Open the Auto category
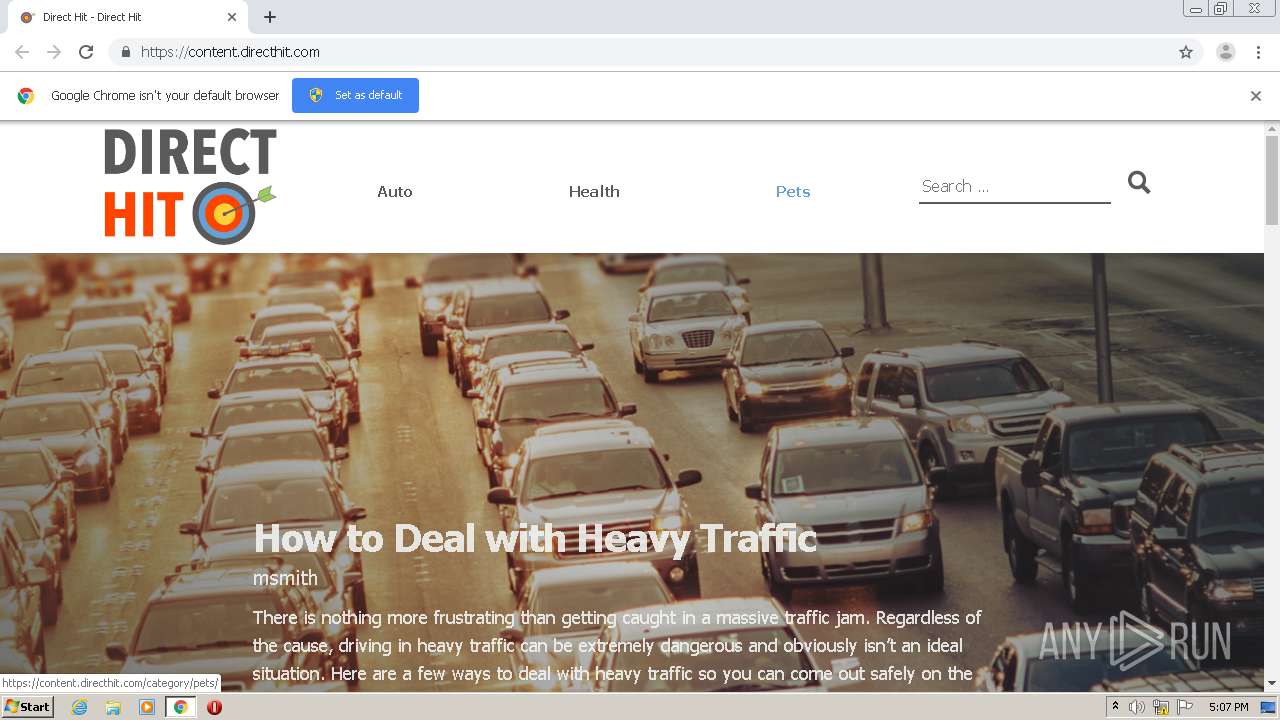 395,191
